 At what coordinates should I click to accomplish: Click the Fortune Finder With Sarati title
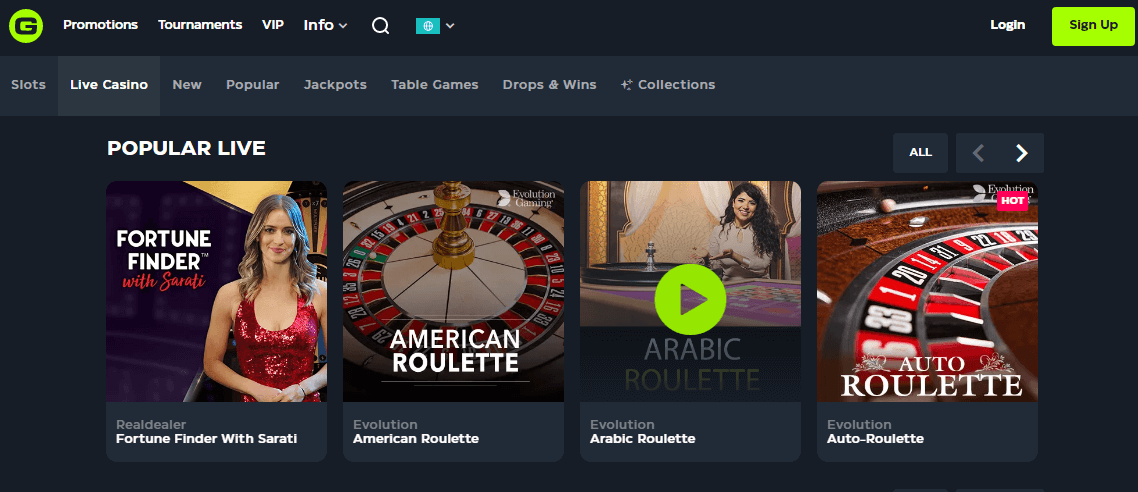(206, 439)
